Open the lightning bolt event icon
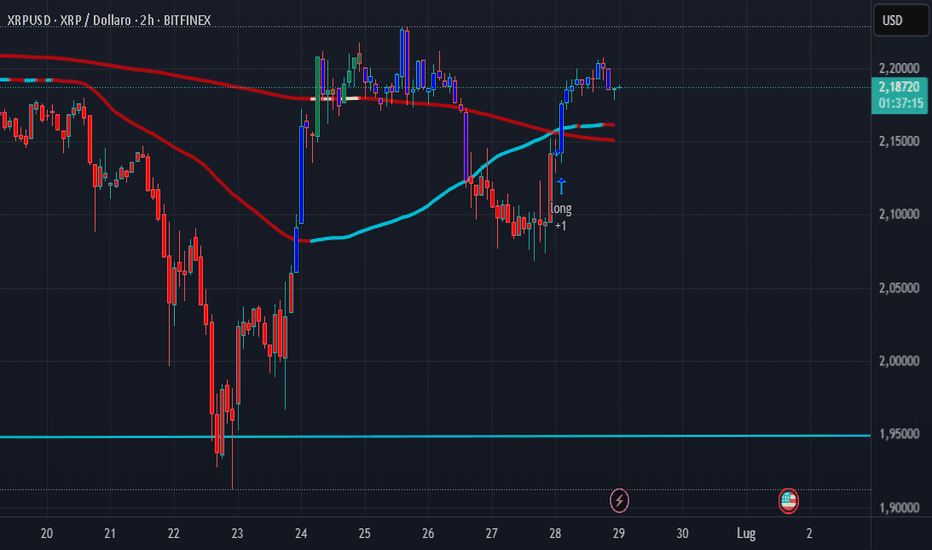Screen dimensions: 932x550 click(619, 501)
